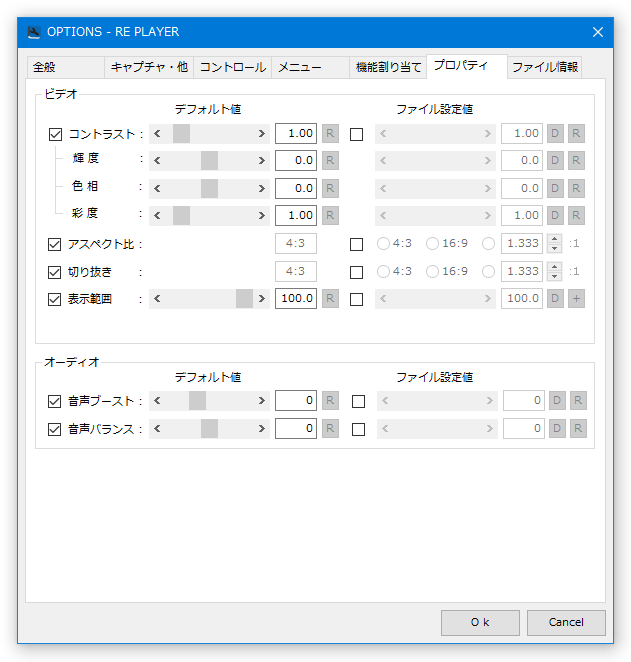Reset default hue (色相) with R button
Image resolution: width=631 pixels, height=662 pixels.
coord(330,188)
